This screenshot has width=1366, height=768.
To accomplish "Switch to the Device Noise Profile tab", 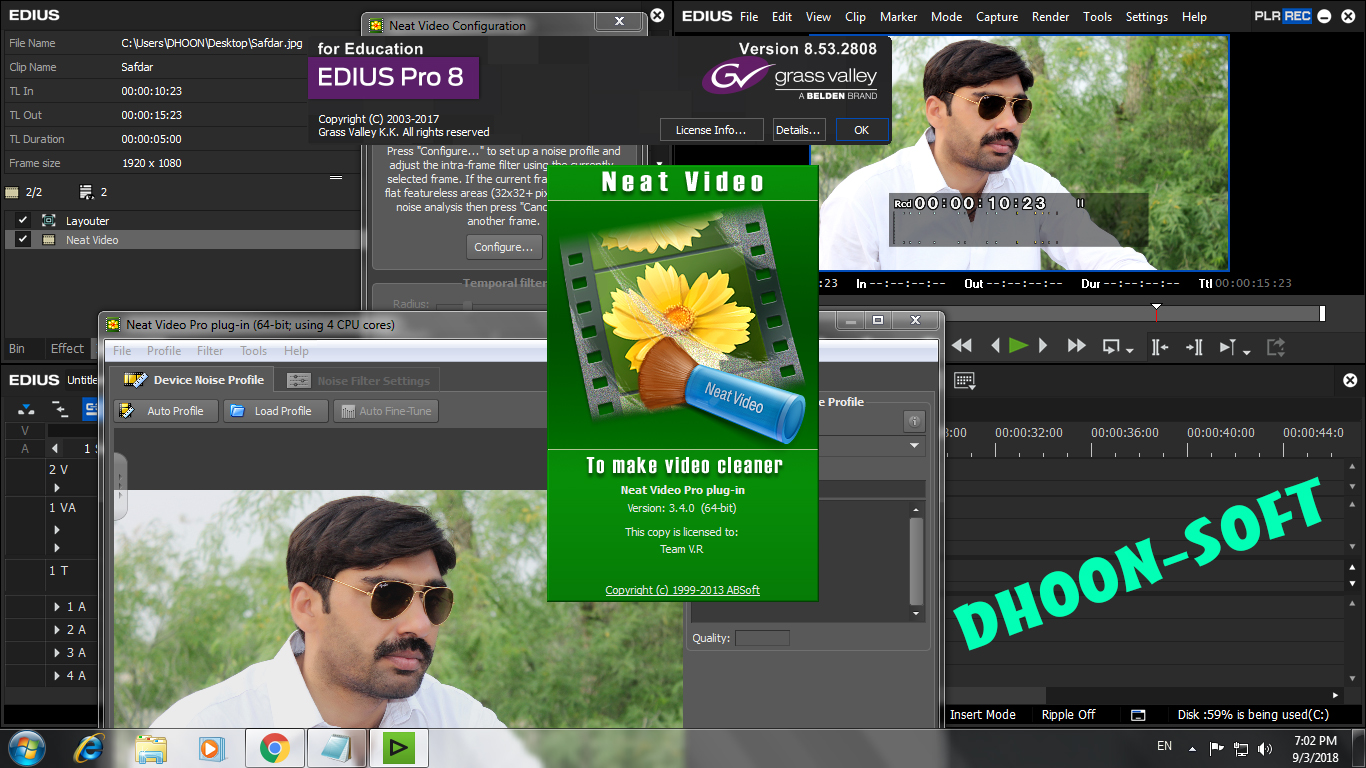I will pyautogui.click(x=192, y=380).
